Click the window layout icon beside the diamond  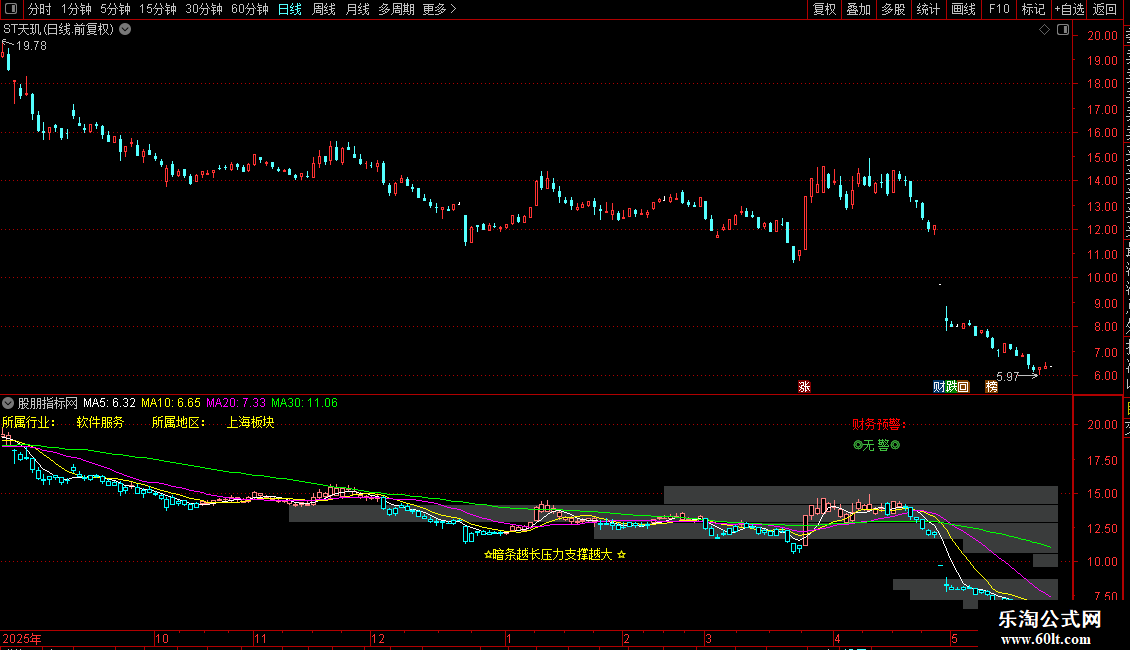[x=1063, y=30]
